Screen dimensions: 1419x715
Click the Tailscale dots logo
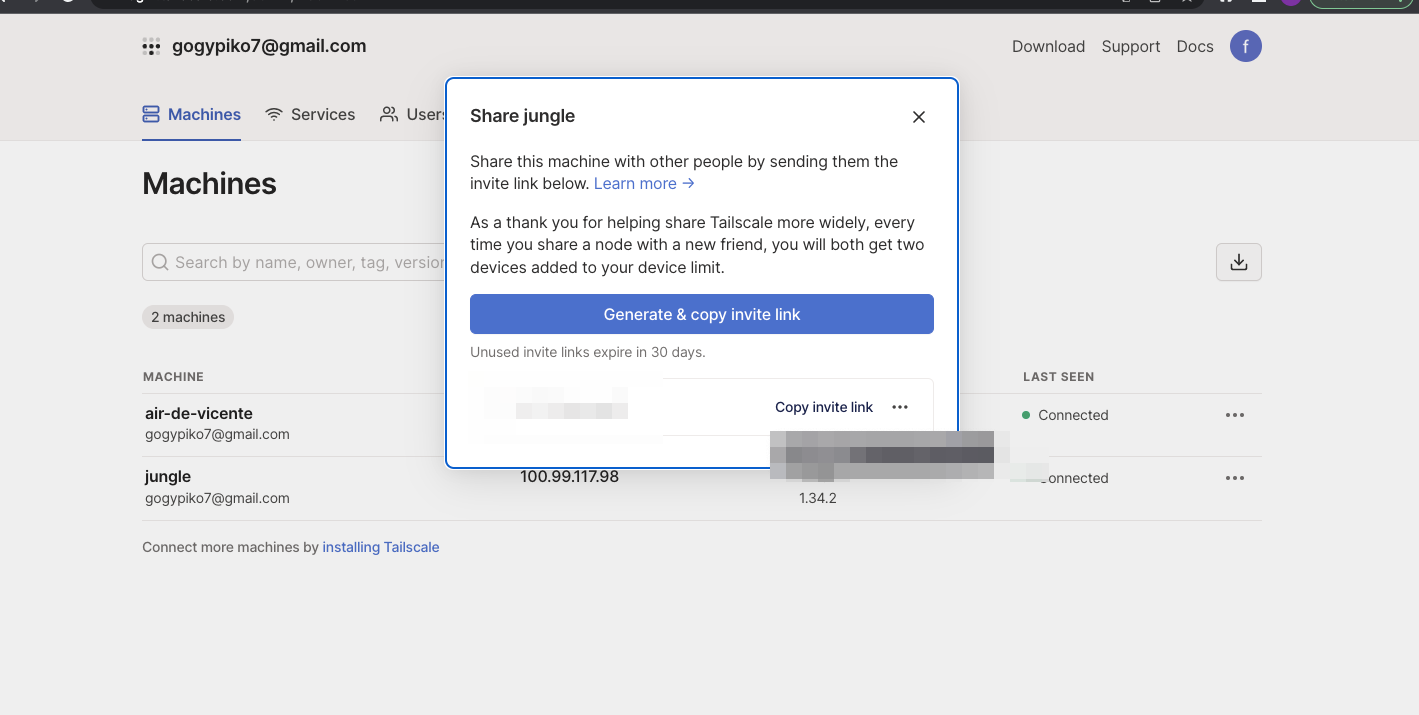(x=151, y=46)
